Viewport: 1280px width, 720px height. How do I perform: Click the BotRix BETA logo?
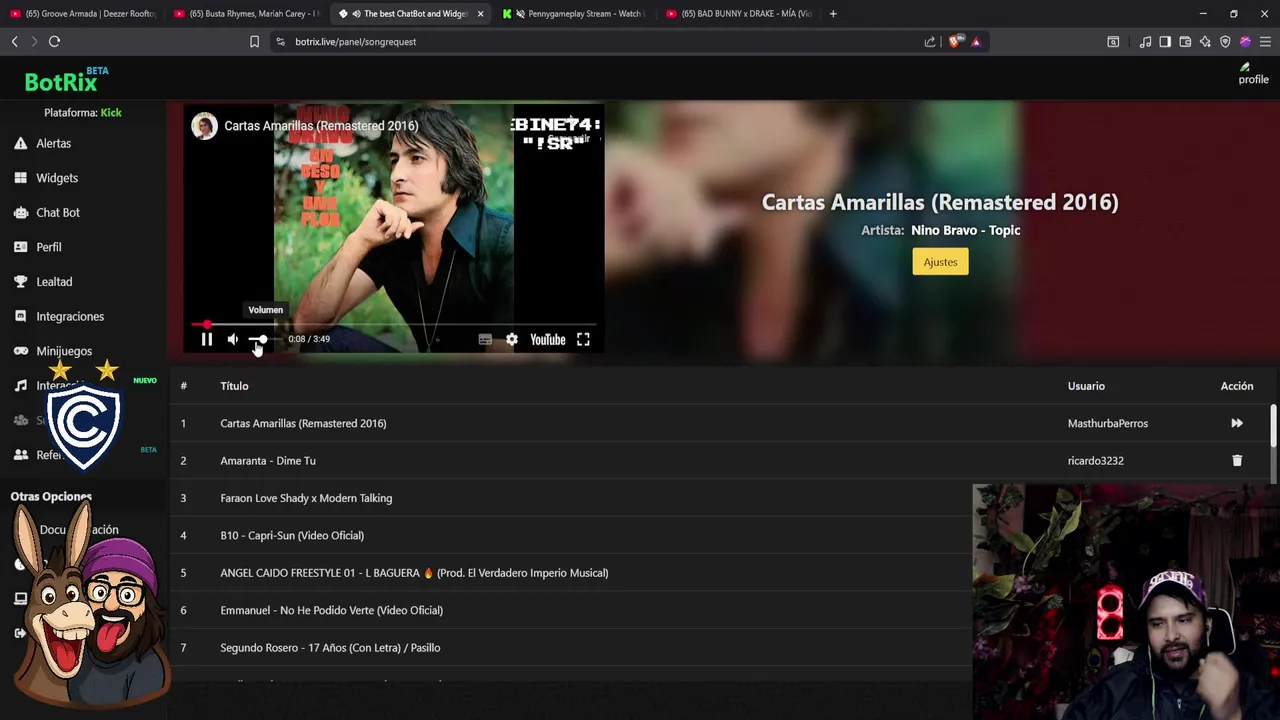pos(66,80)
